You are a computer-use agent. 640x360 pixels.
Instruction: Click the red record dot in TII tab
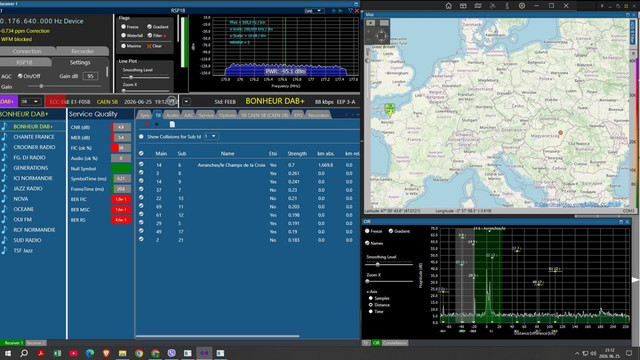[x=147, y=124]
